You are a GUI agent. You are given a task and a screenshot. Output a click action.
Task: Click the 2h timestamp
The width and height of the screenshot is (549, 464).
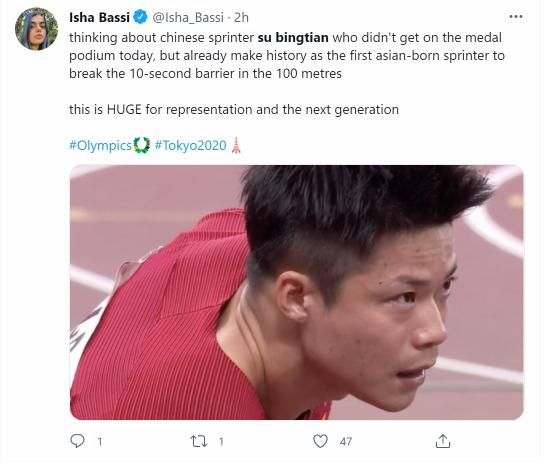click(241, 18)
